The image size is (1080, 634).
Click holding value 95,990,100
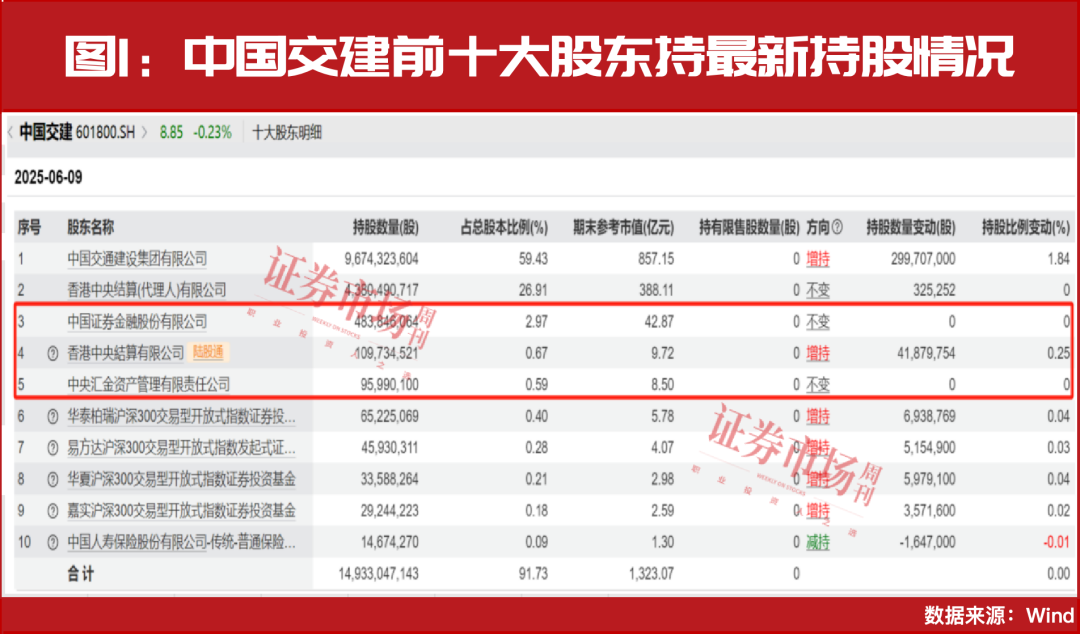pos(389,385)
